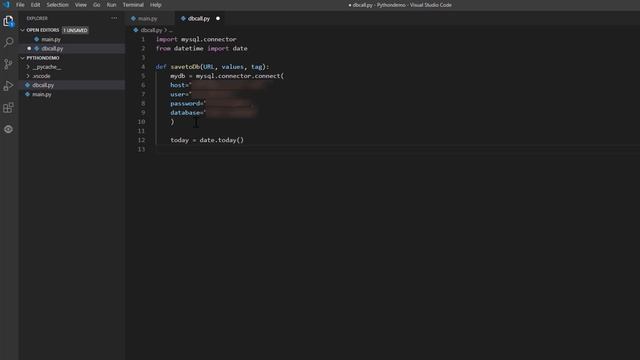This screenshot has width=640, height=360.
Task: Open the File menu
Action: [x=20, y=5]
